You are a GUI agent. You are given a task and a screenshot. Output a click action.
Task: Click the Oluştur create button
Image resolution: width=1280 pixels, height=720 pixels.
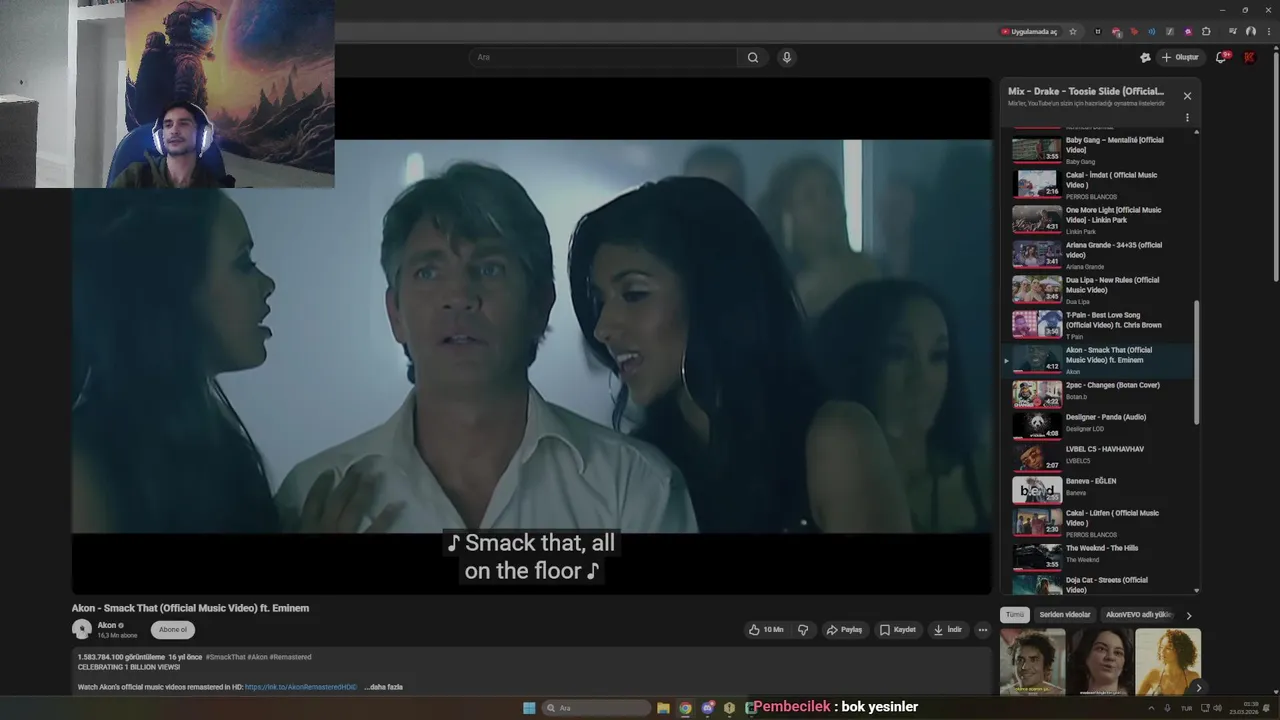click(x=1180, y=57)
